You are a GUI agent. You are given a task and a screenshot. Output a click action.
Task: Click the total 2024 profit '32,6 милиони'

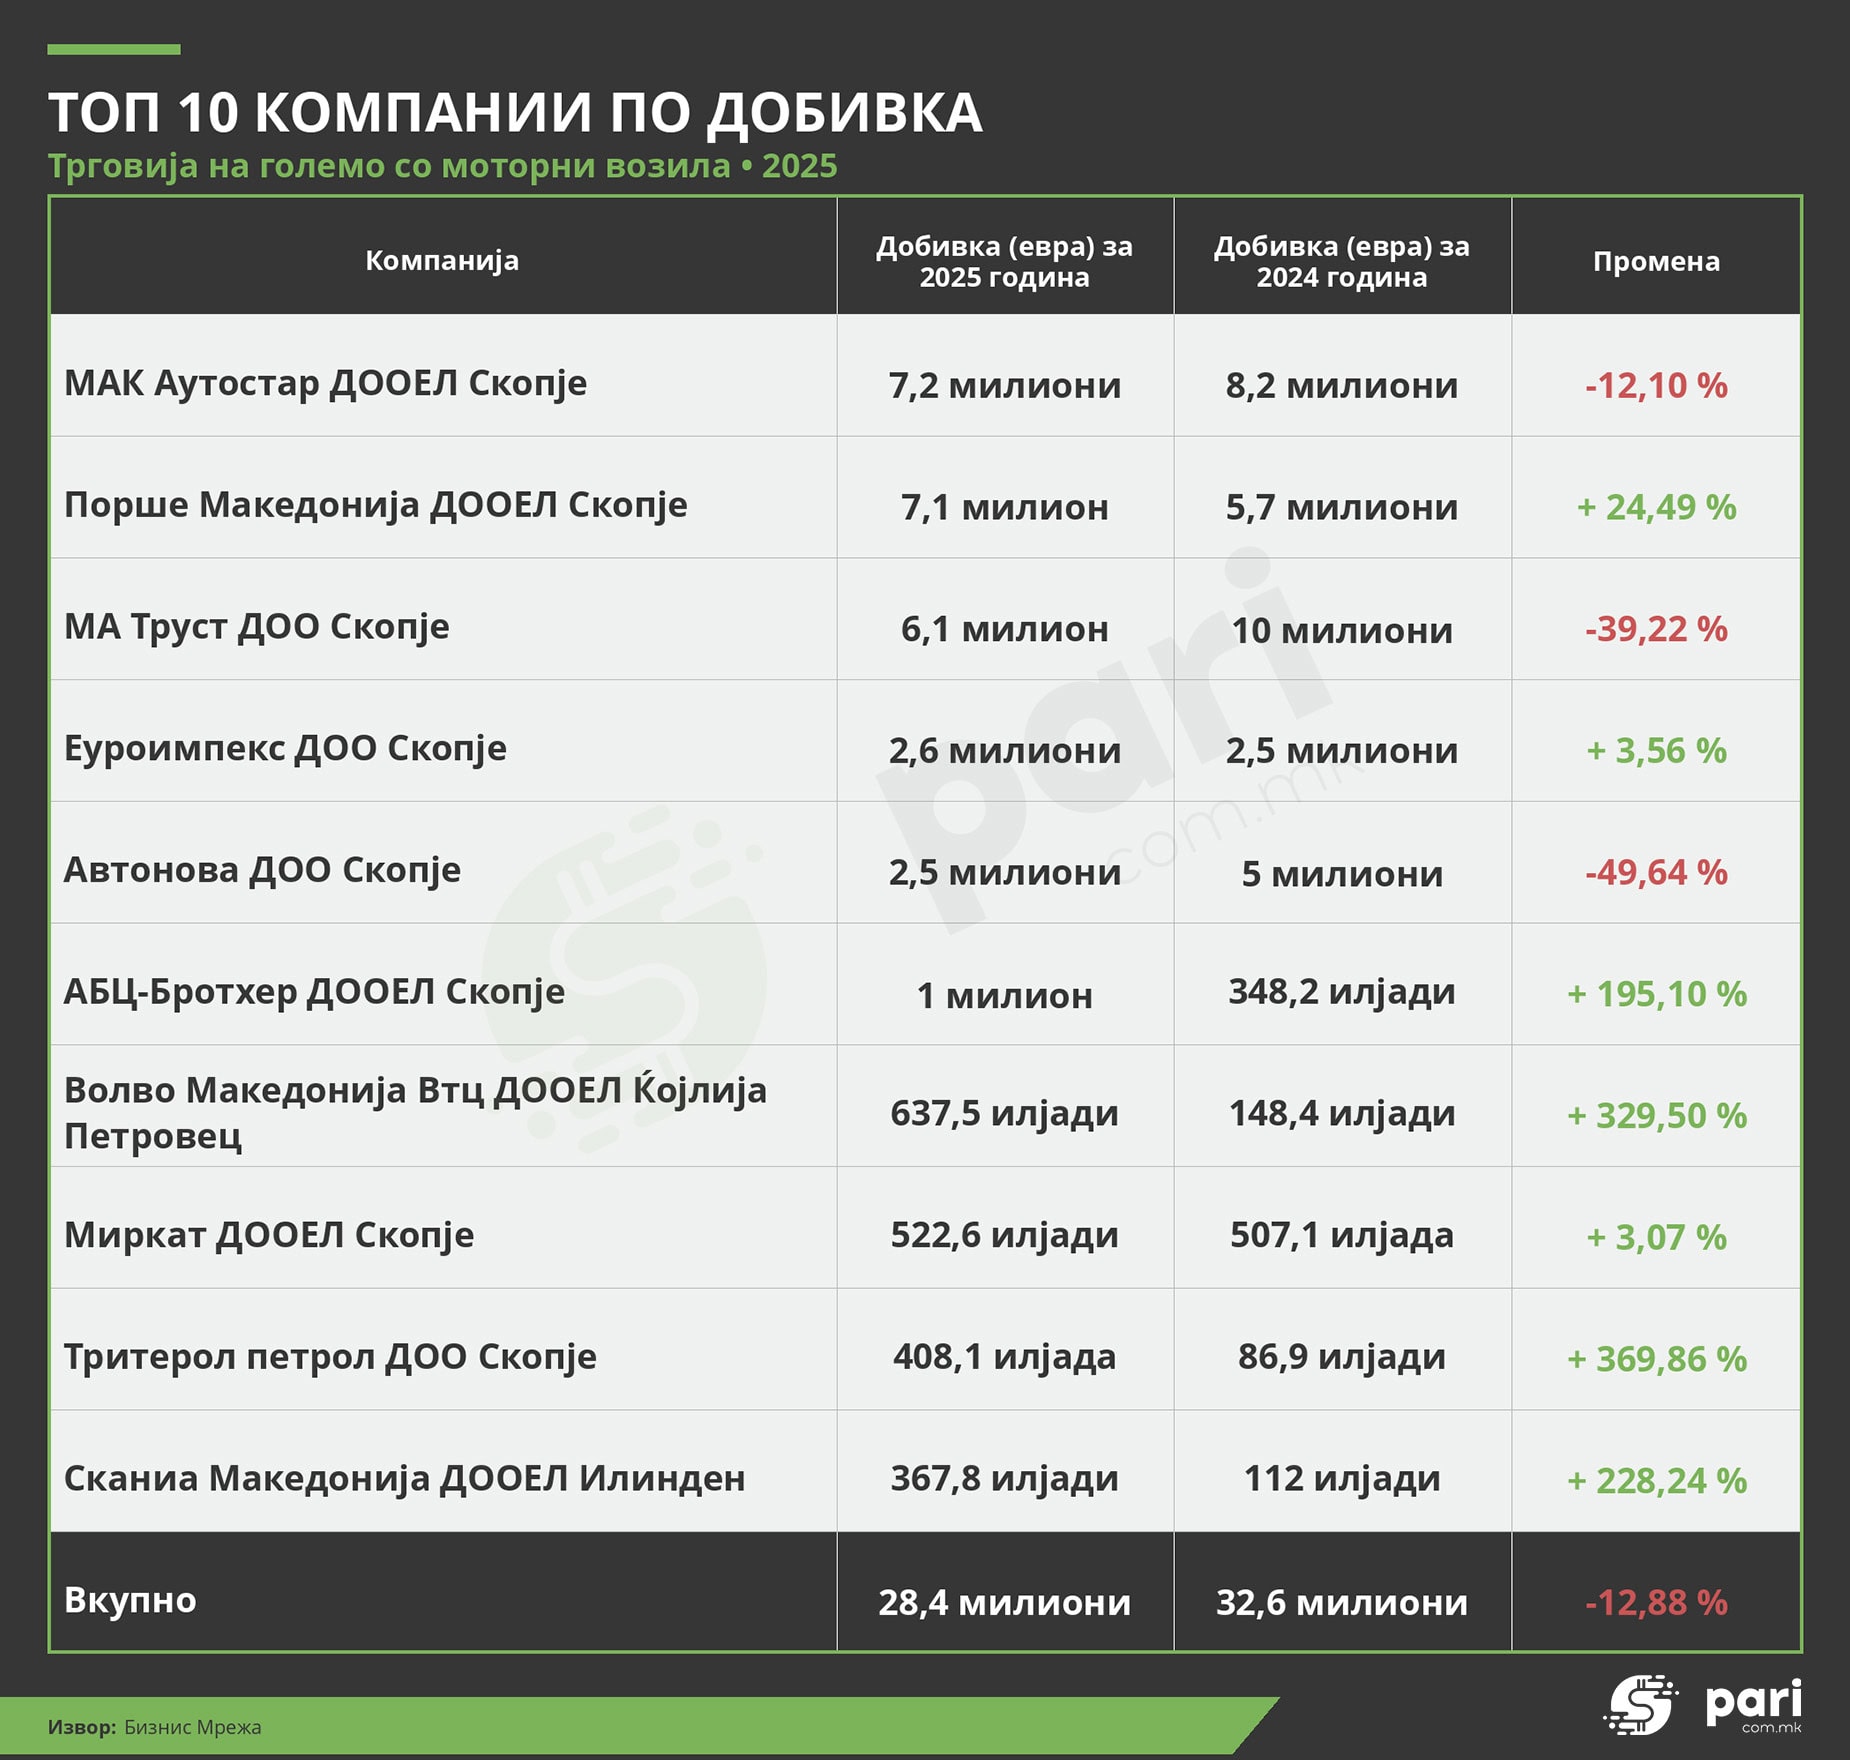point(1342,1603)
